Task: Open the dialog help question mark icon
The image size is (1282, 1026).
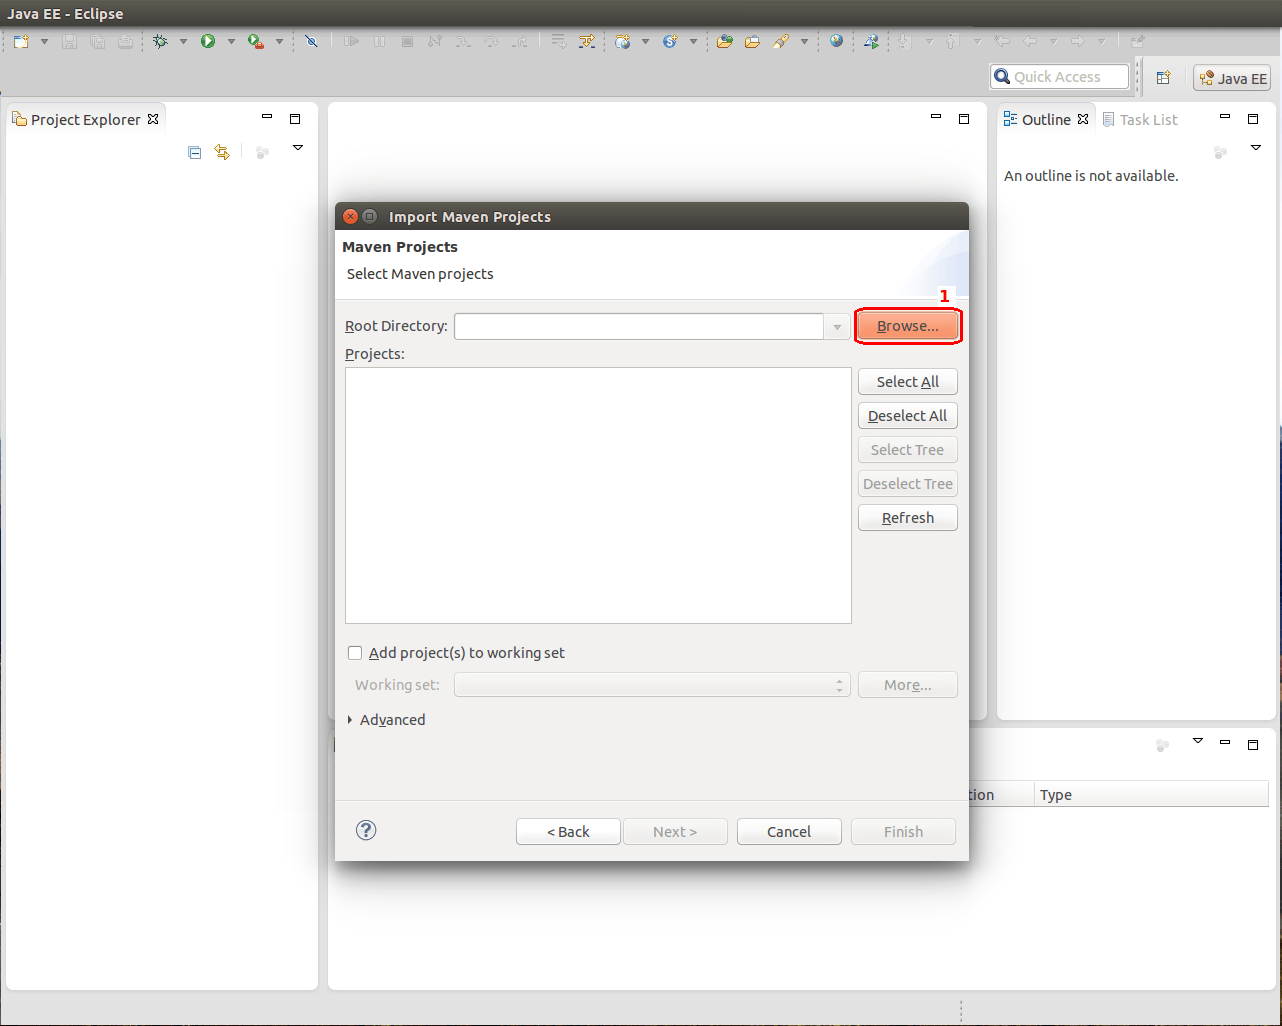Action: [x=366, y=830]
